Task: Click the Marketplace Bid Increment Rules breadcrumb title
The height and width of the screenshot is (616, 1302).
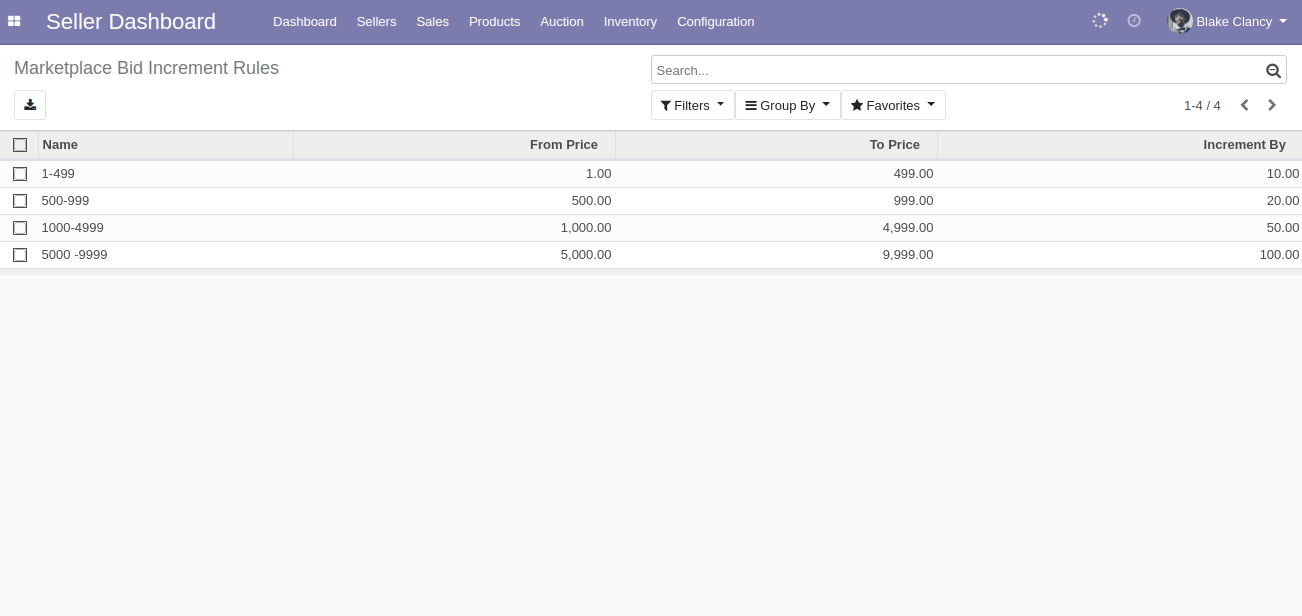Action: pyautogui.click(x=146, y=68)
